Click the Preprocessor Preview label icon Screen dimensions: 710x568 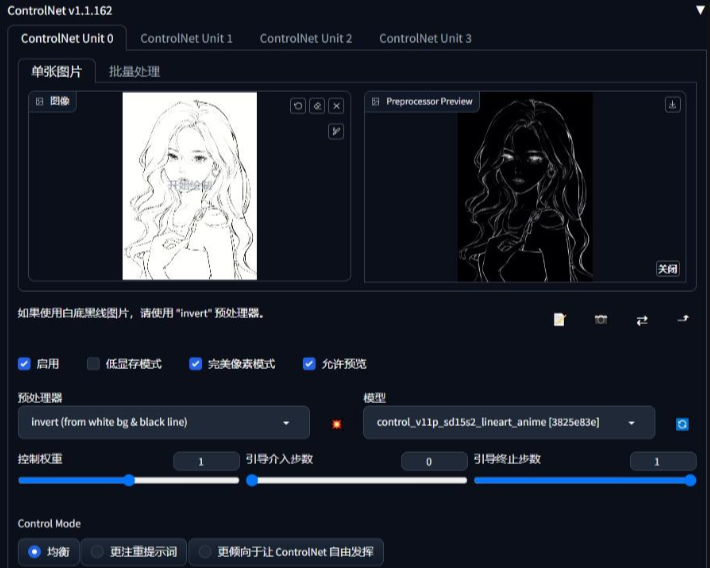pyautogui.click(x=375, y=101)
